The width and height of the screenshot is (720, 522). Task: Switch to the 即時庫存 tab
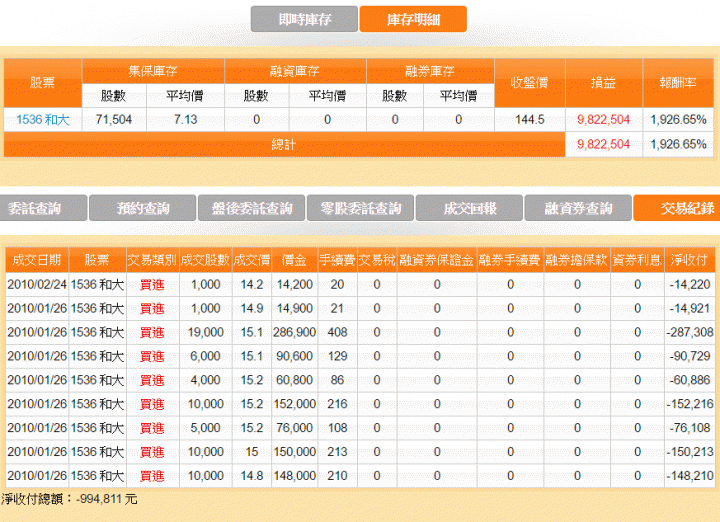click(x=304, y=19)
